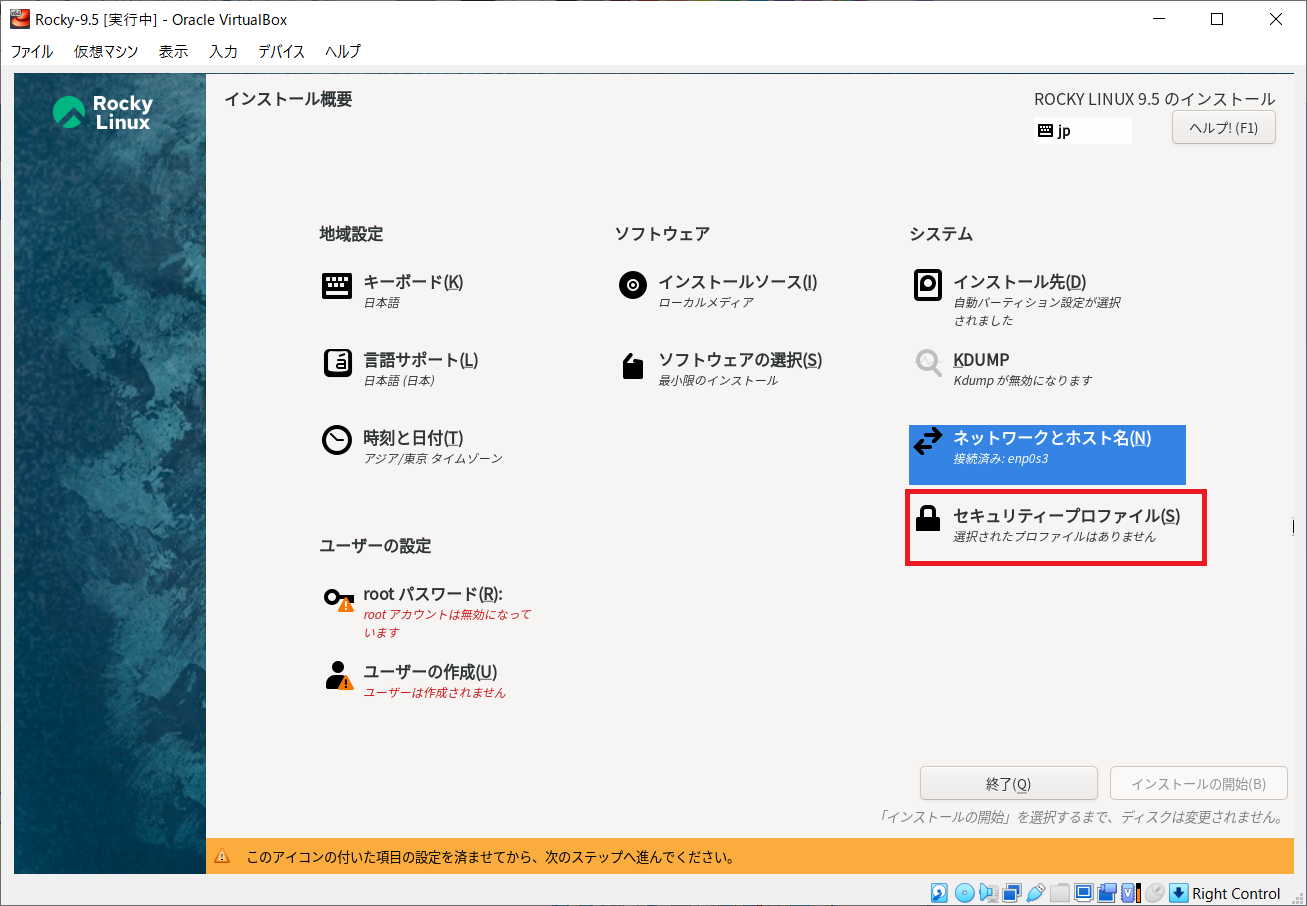Click the 最小限のインストール status text
Screen dimensions: 1307x906
coord(718,381)
